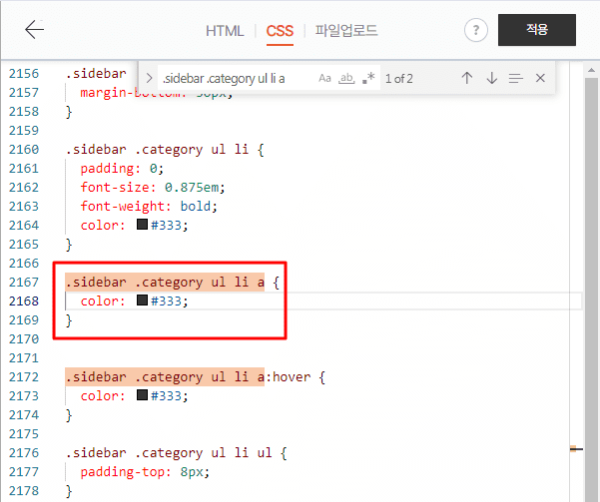Click the 적용 apply button
600x502 pixels.
537,30
